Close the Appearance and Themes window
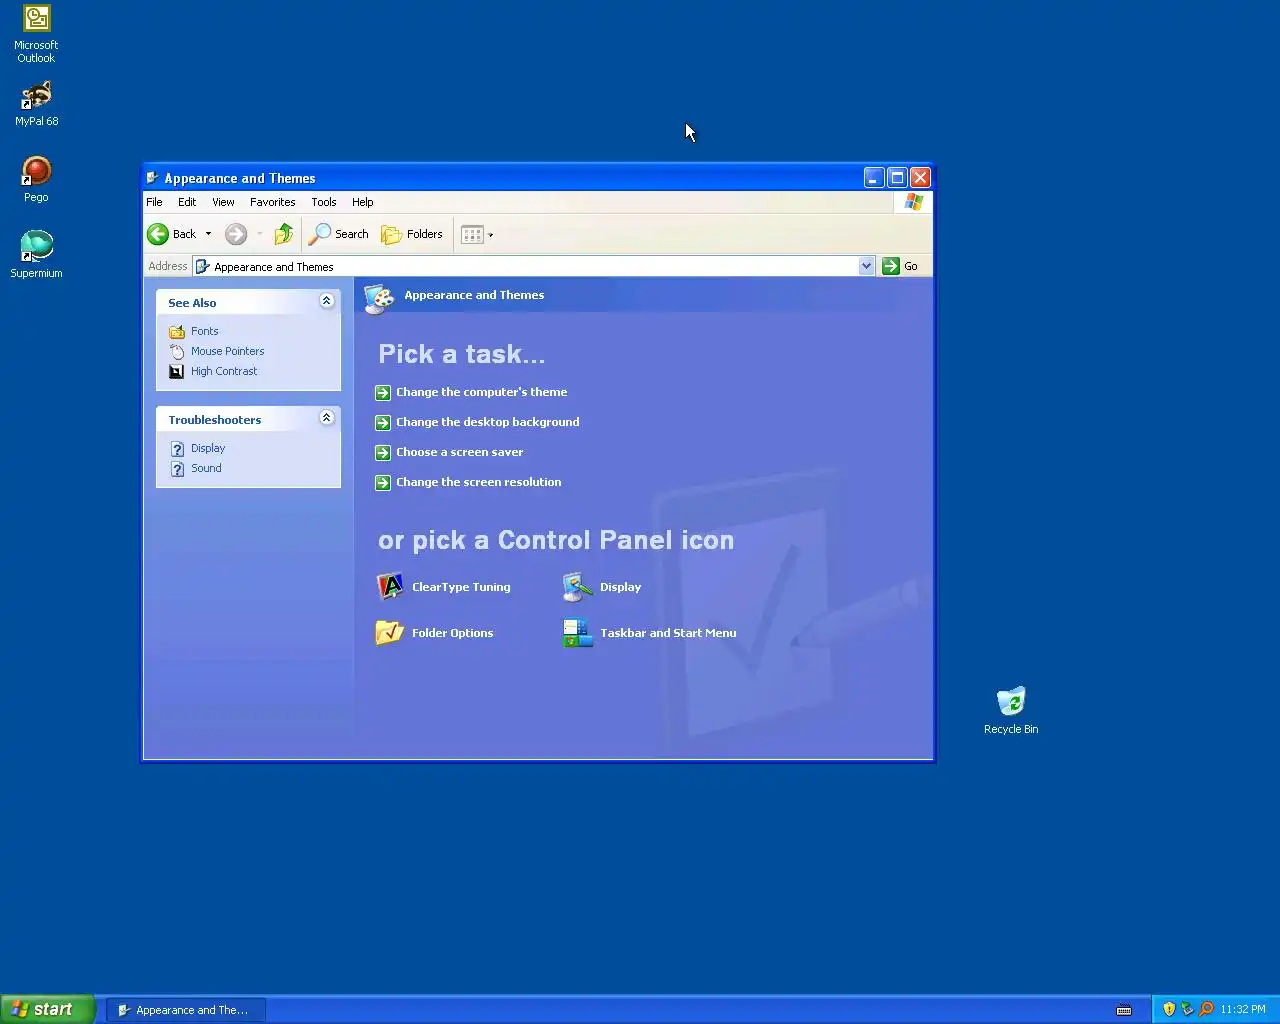The image size is (1280, 1024). coord(920,178)
